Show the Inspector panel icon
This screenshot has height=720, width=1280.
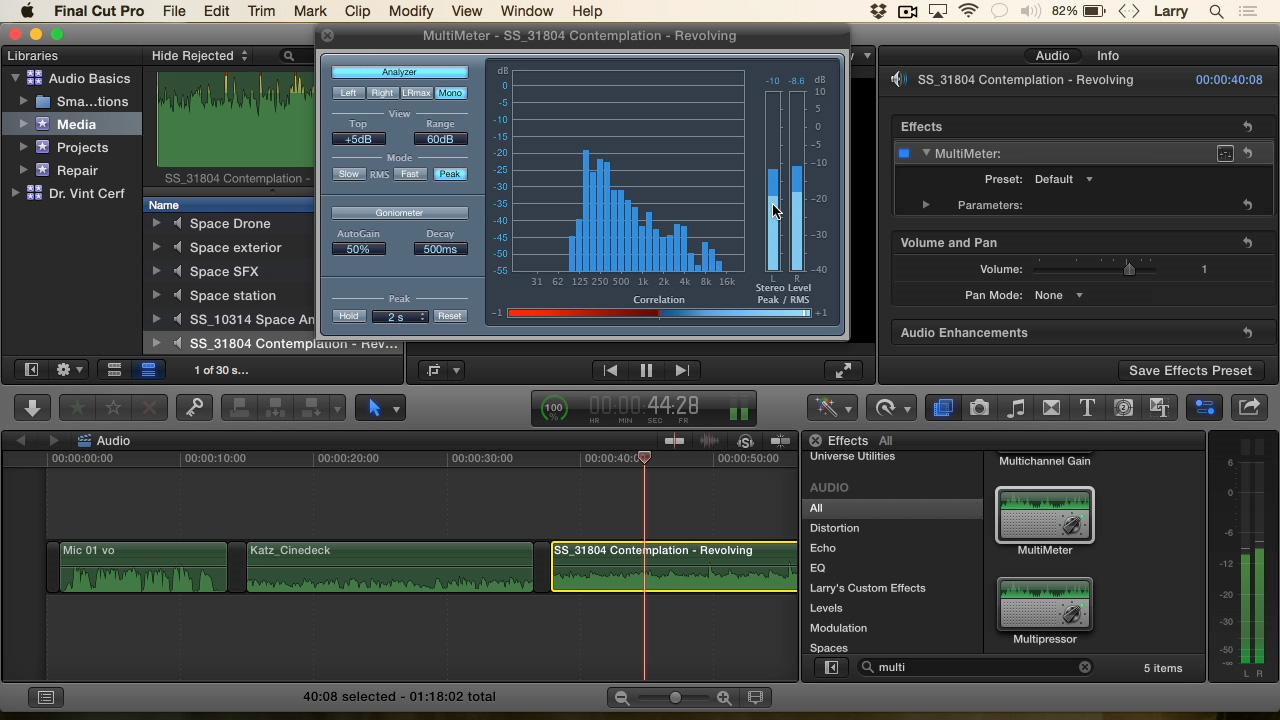pos(1204,408)
